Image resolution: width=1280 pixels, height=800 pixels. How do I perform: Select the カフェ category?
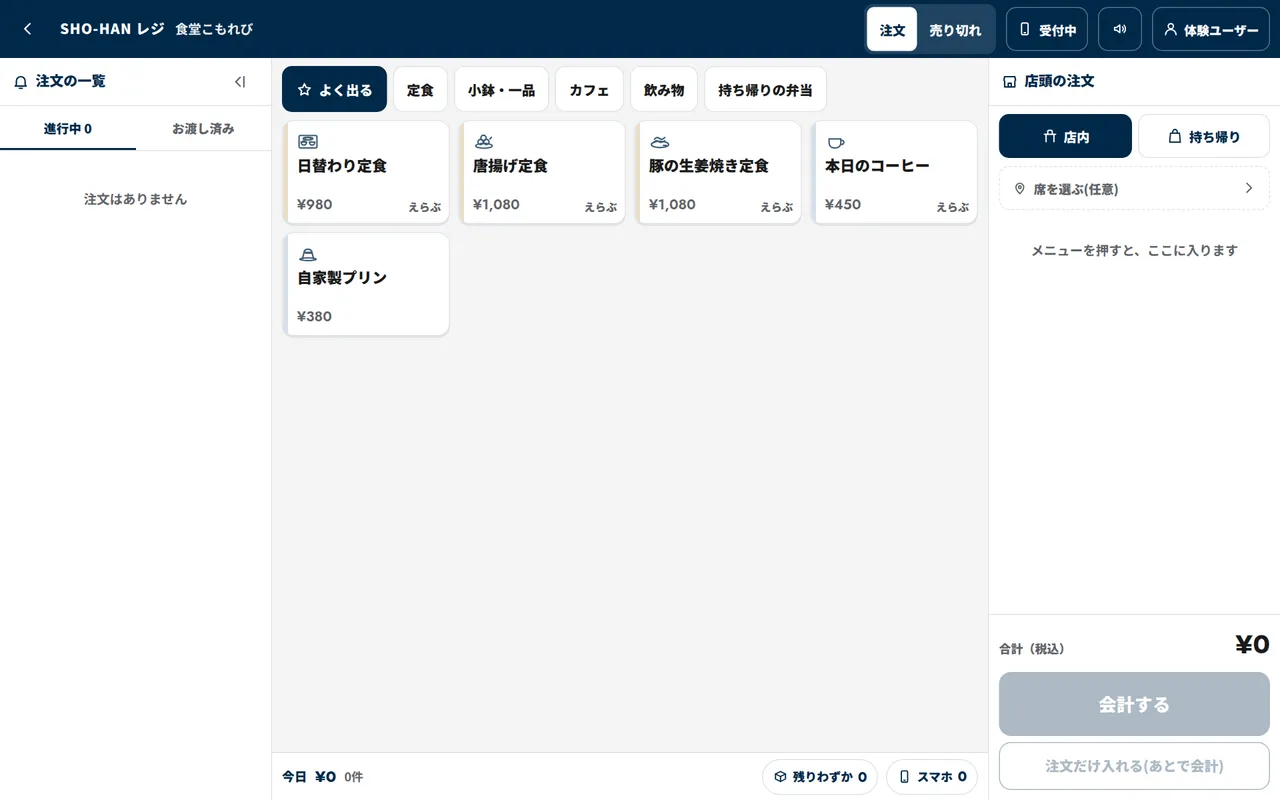click(x=589, y=89)
